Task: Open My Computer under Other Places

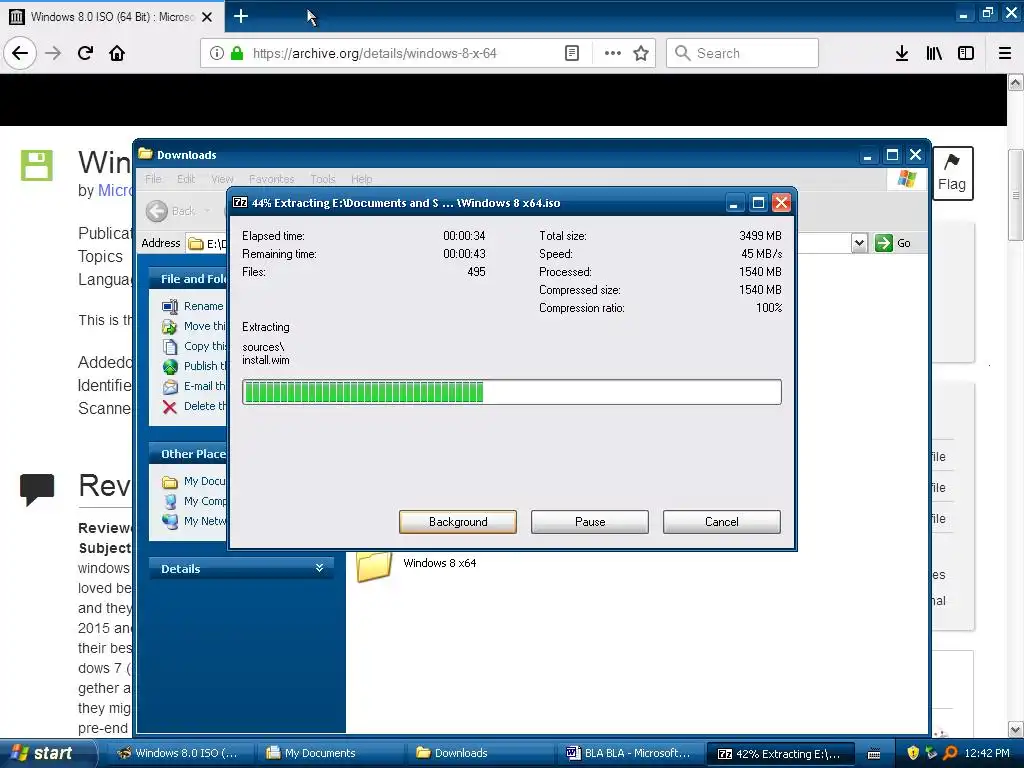Action: pyautogui.click(x=194, y=502)
